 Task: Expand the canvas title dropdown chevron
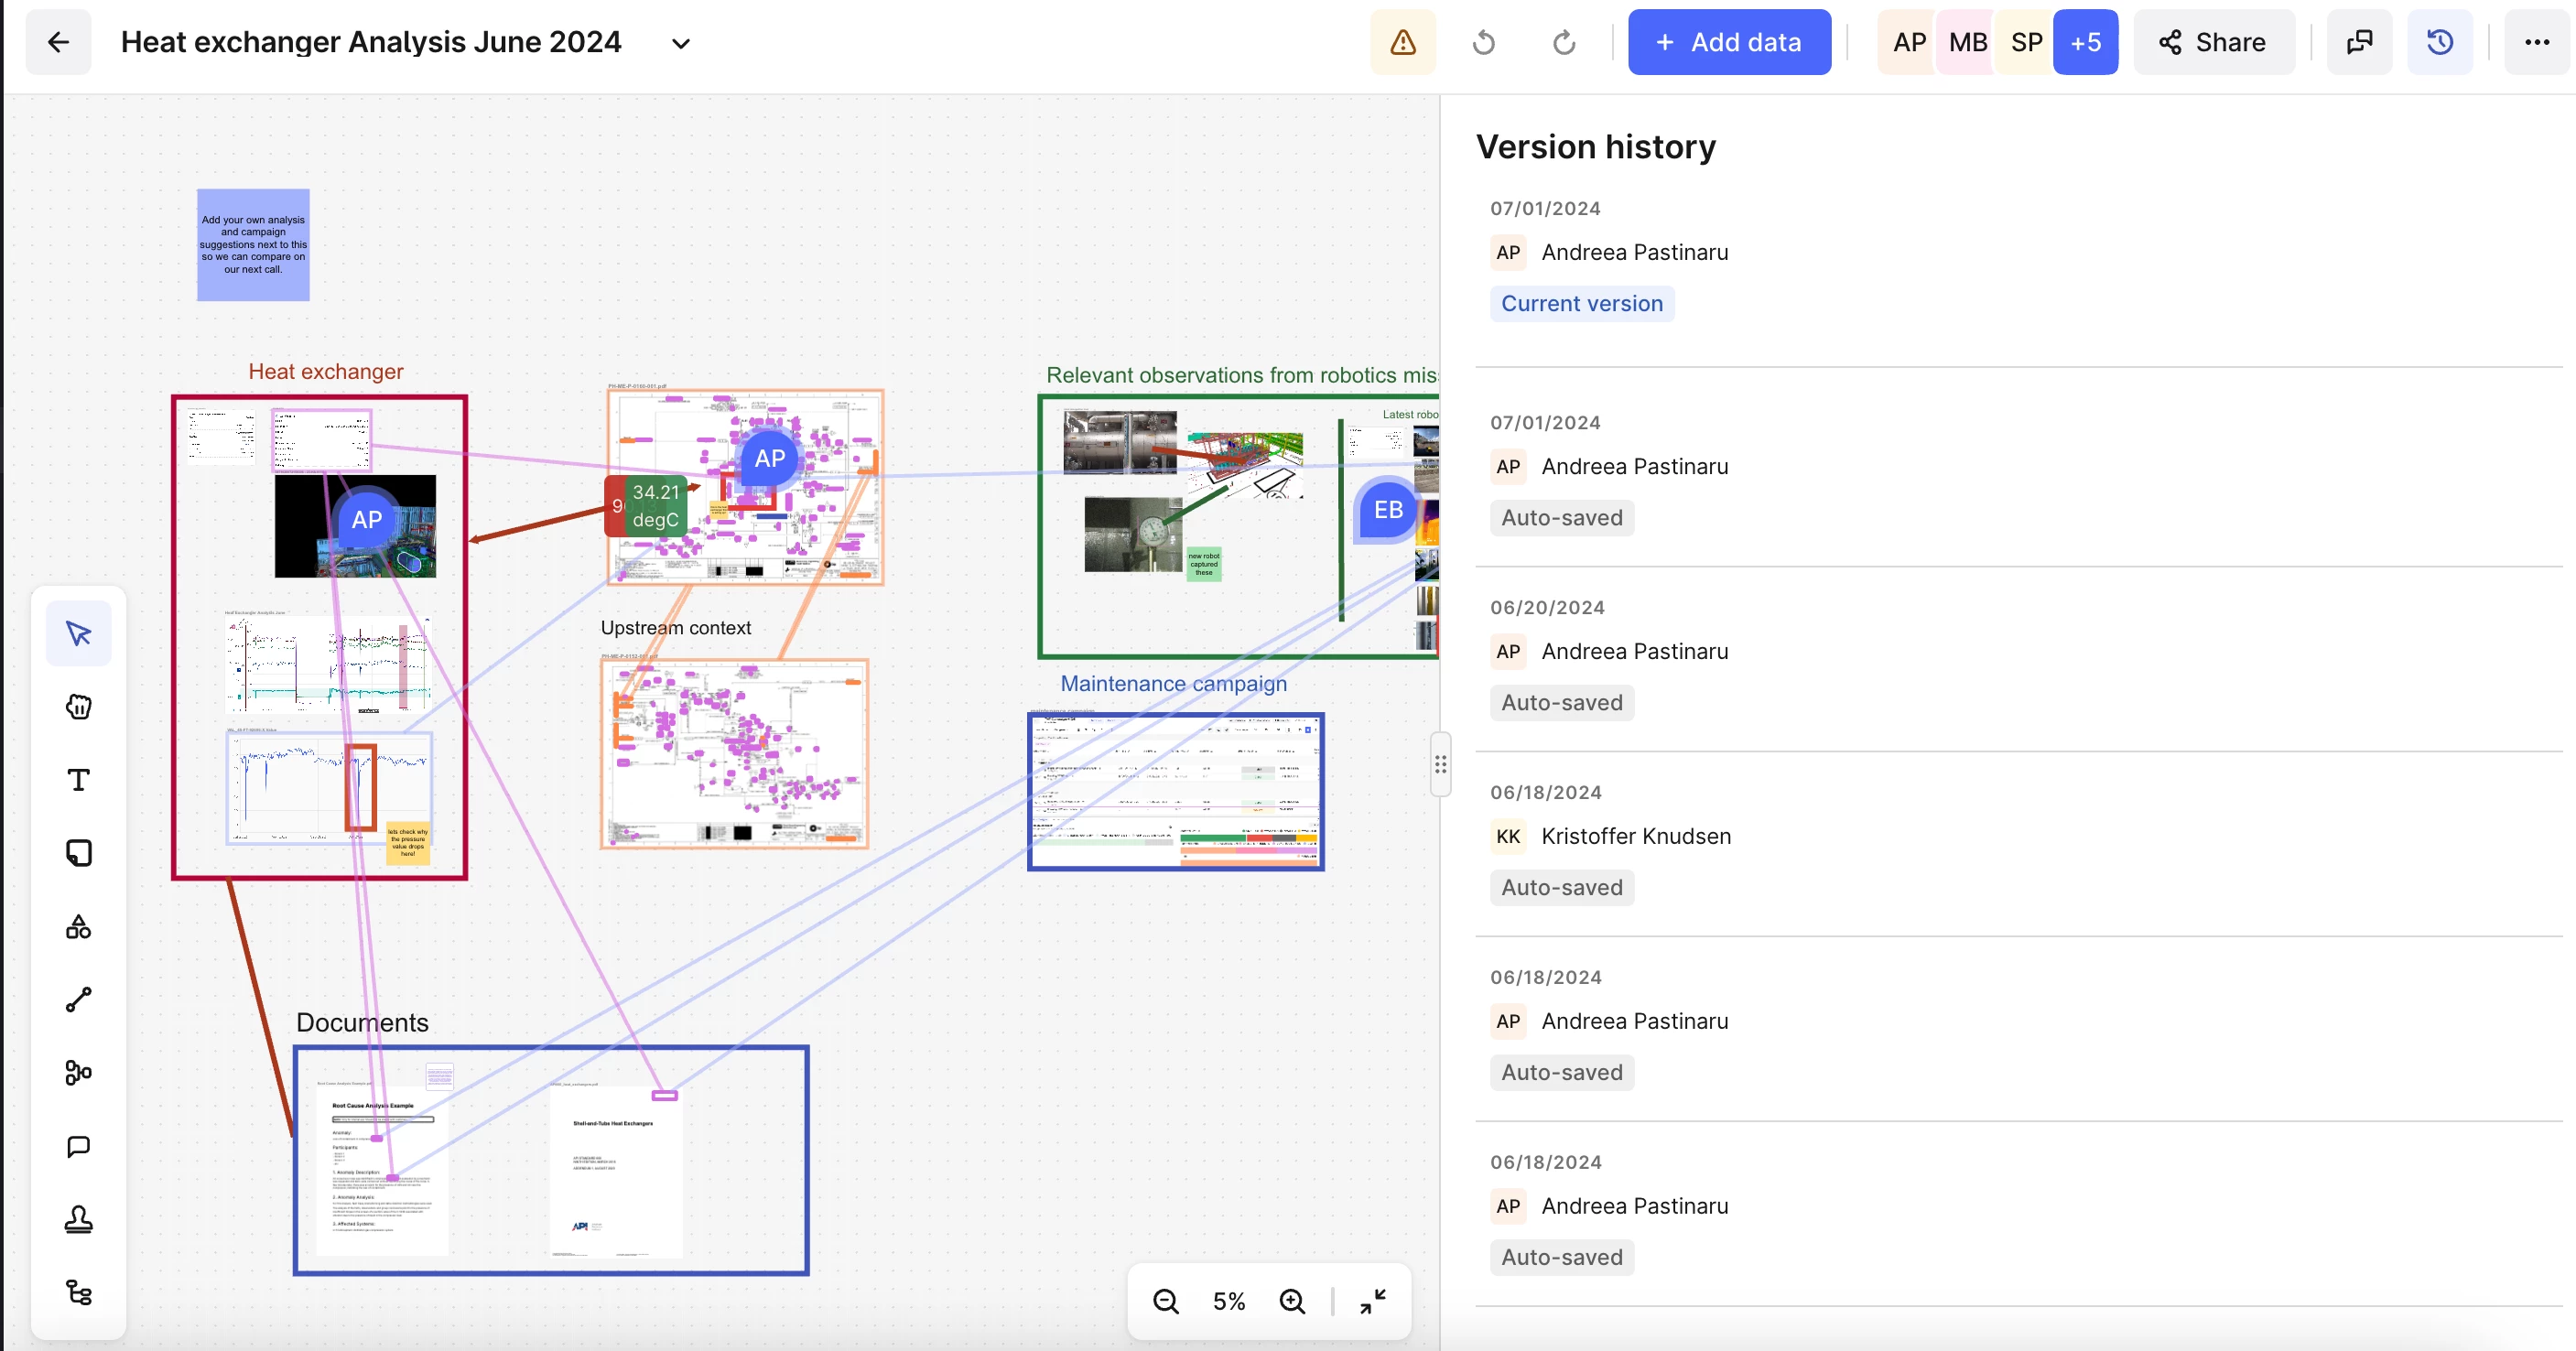pos(681,43)
